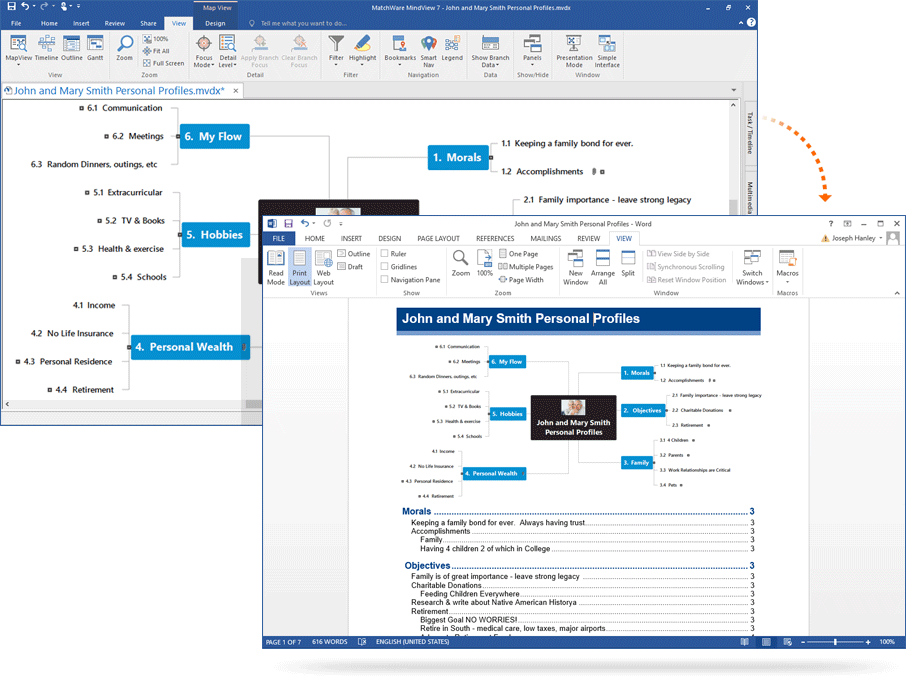Open the Macros dropdown in Word

pos(787,266)
